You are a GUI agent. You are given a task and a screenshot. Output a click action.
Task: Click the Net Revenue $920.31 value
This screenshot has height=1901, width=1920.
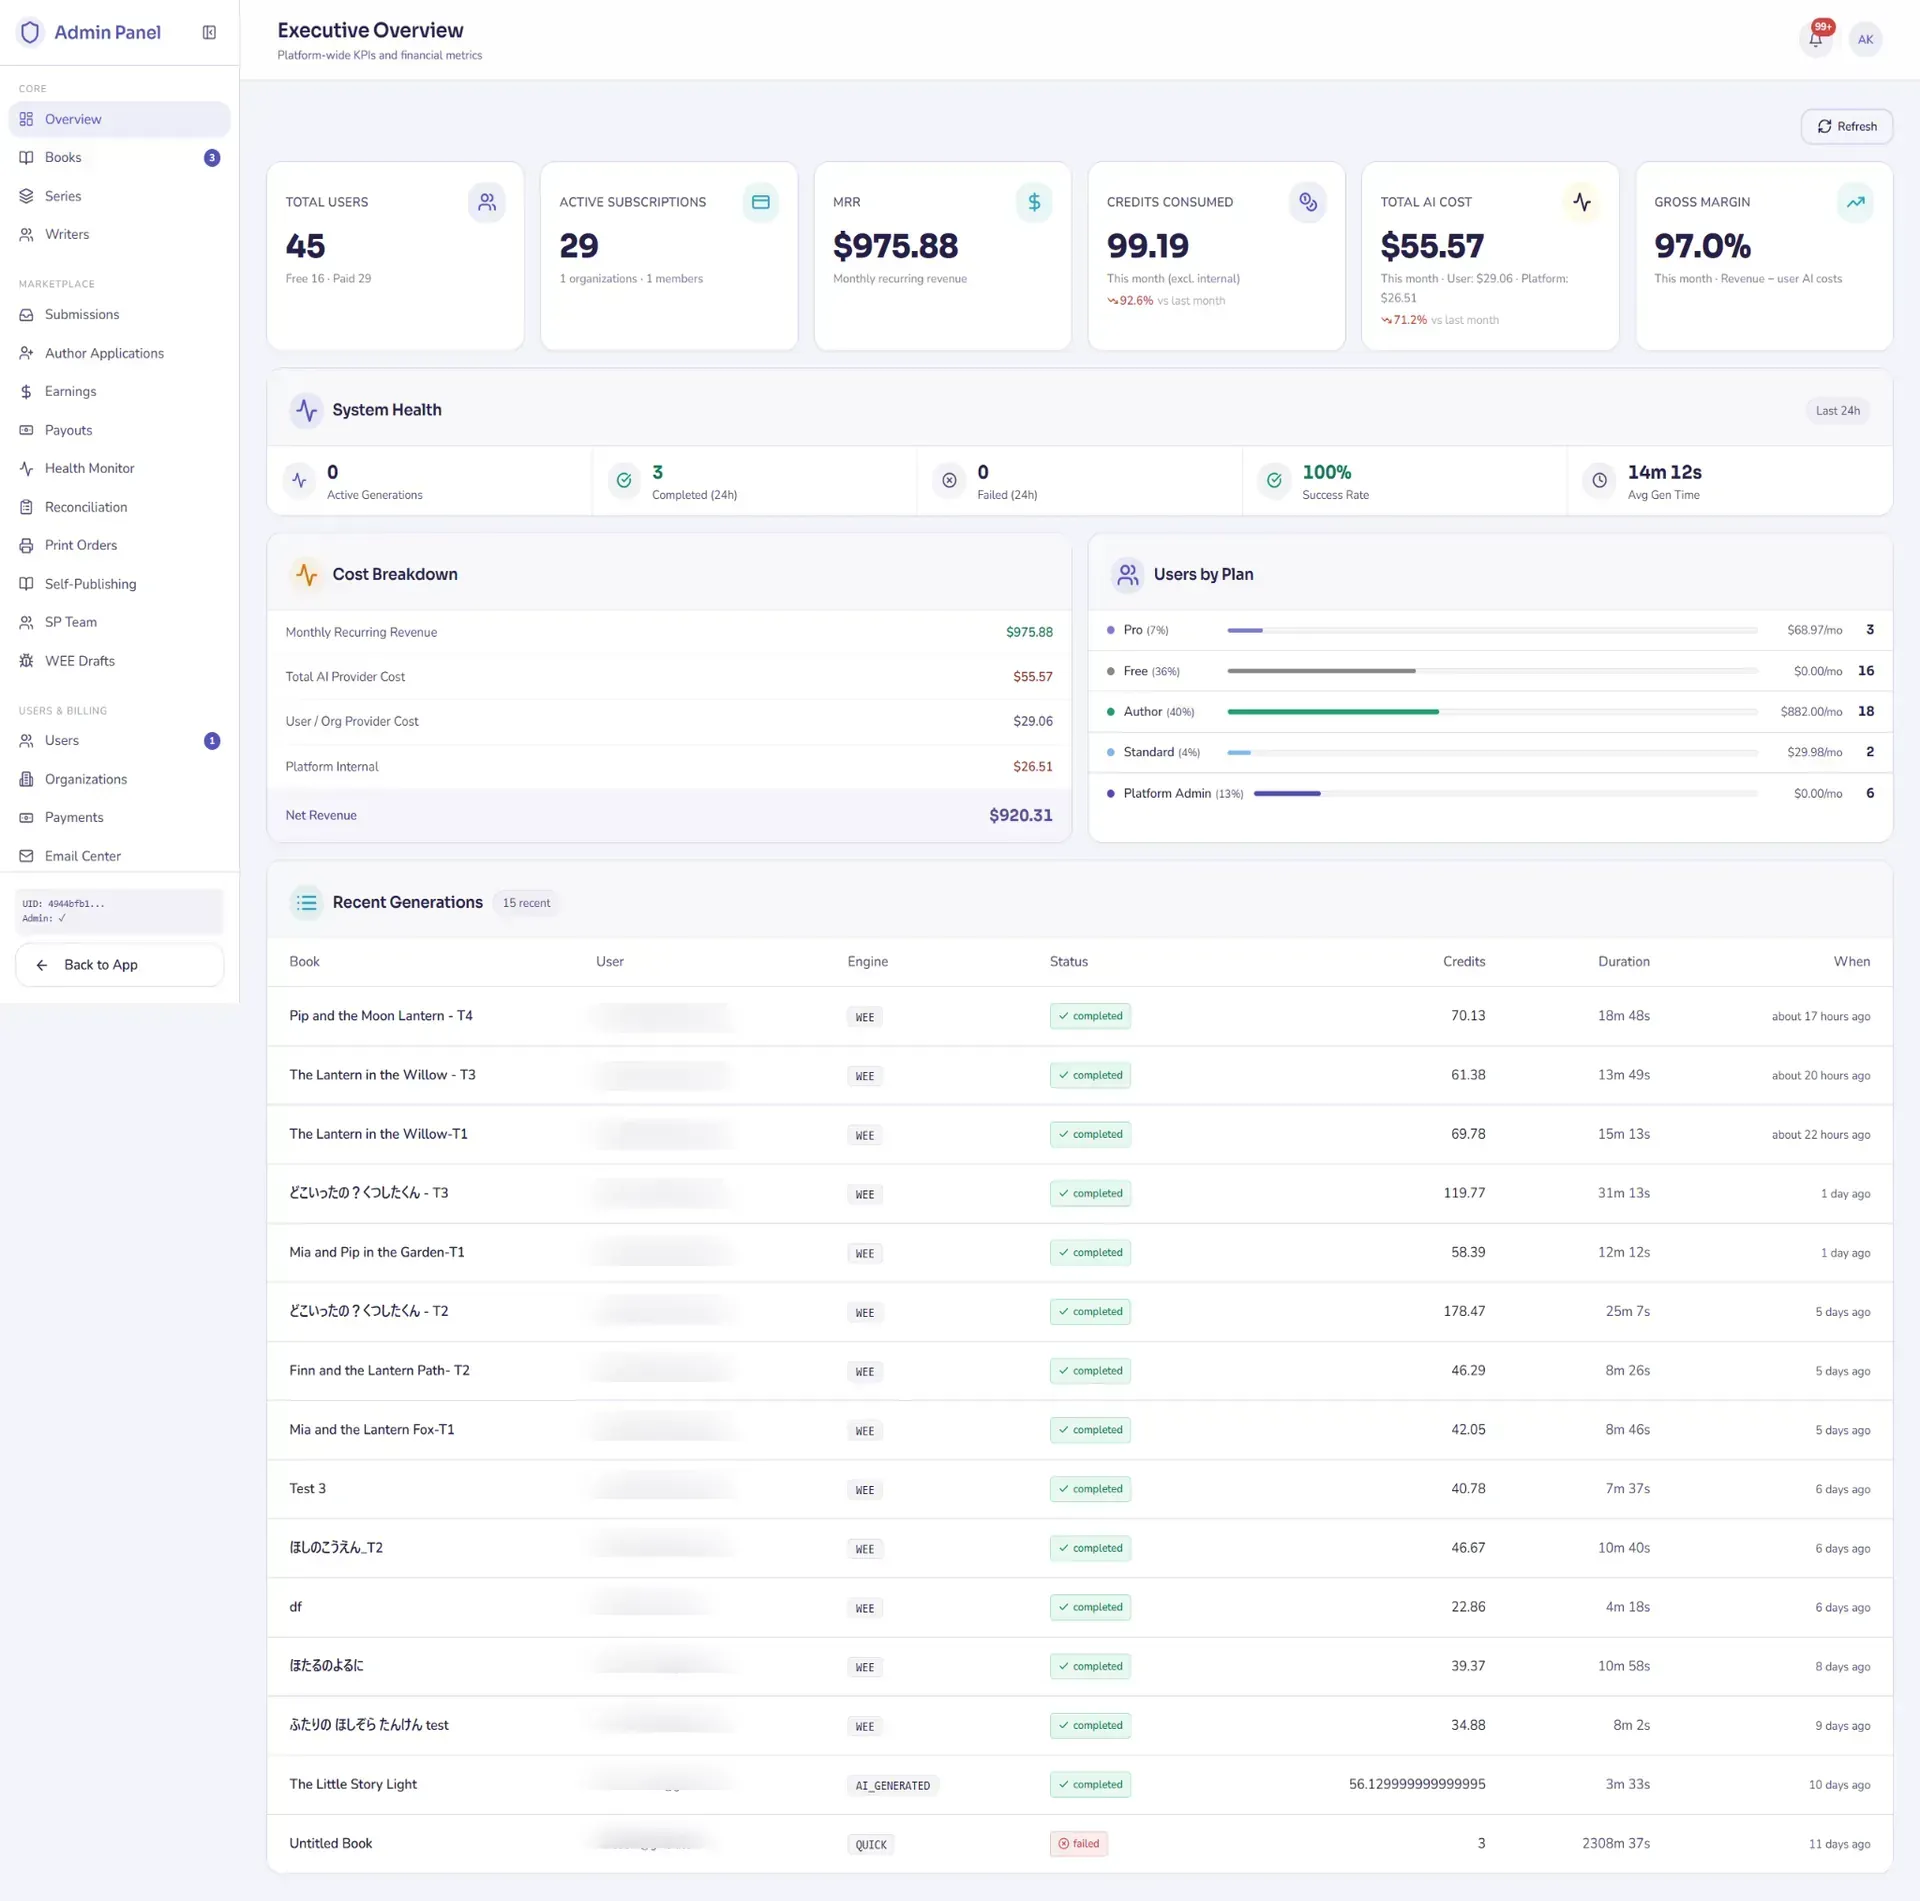tap(1020, 815)
